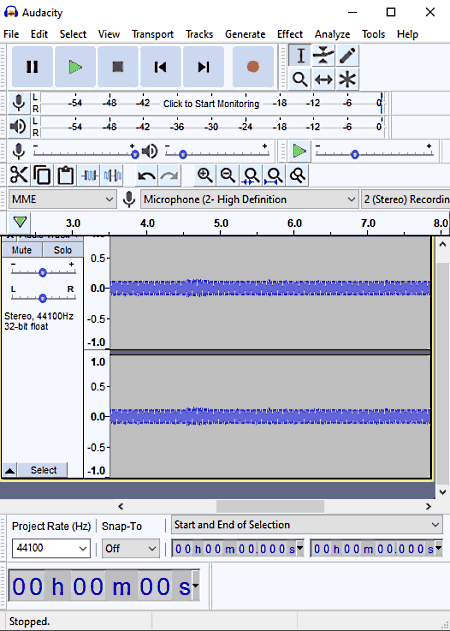The image size is (450, 631).
Task: Click the track Select button
Action: (x=43, y=470)
